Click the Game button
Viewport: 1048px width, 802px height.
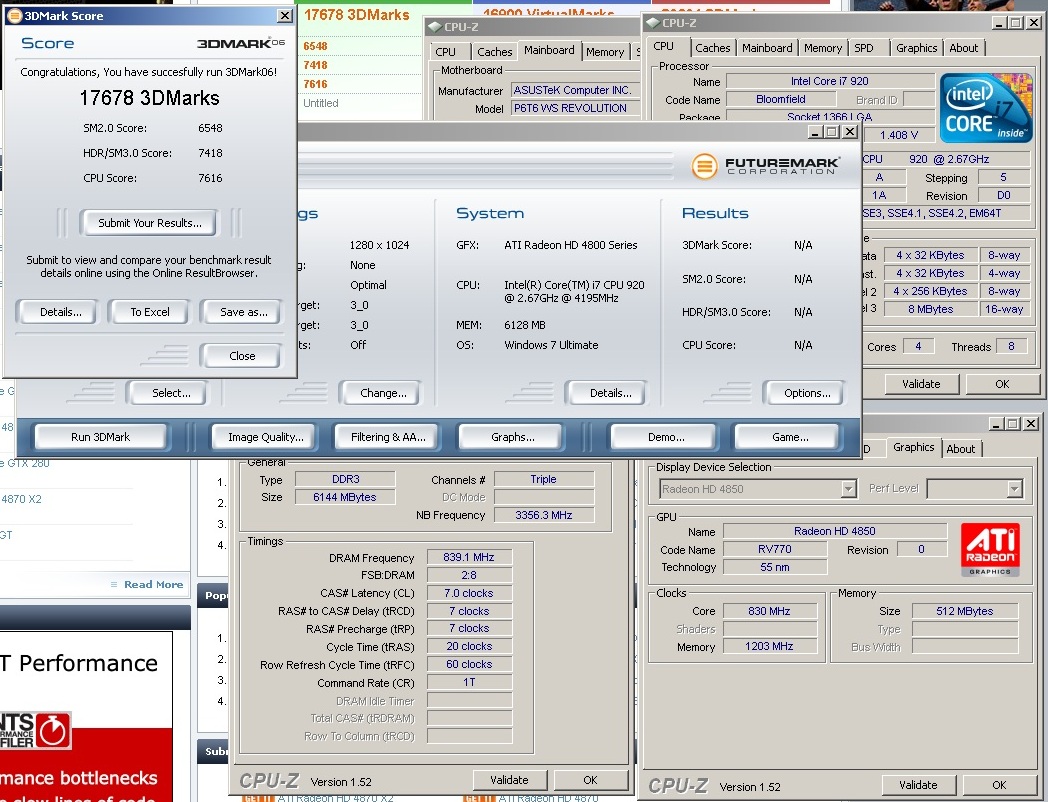coord(790,436)
